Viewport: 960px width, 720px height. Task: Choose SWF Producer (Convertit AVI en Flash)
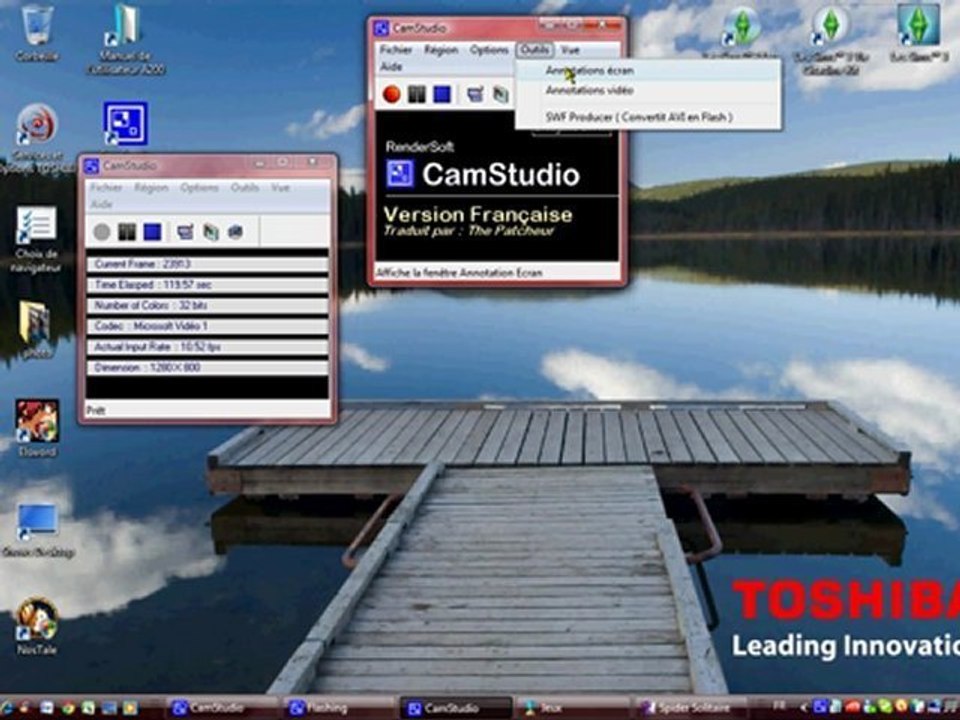(x=648, y=117)
